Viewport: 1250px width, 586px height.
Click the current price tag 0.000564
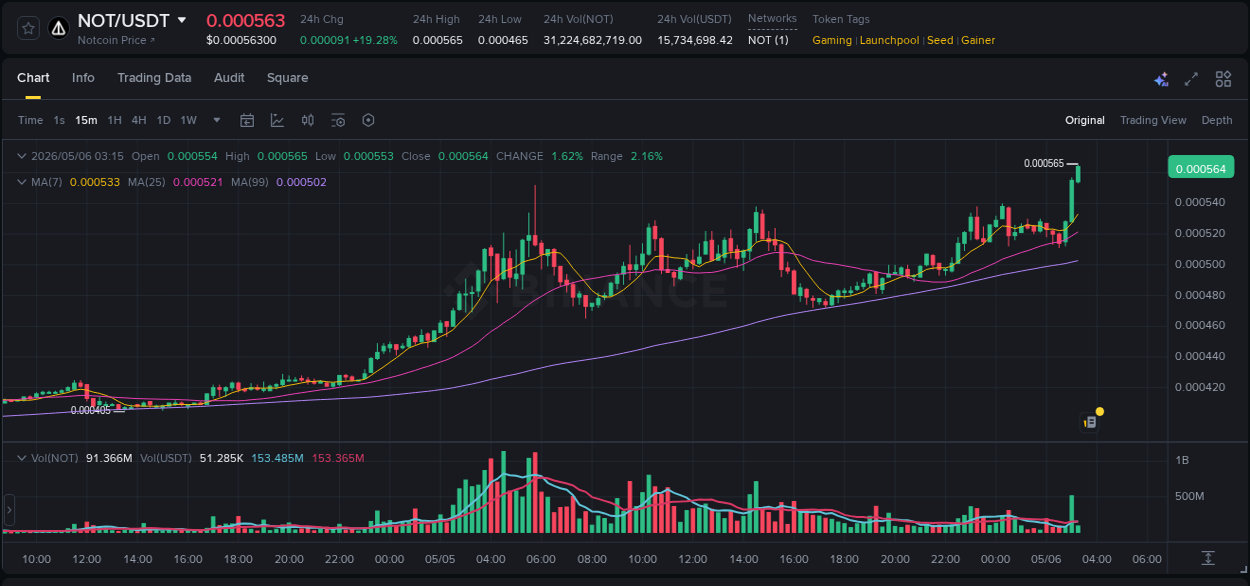pyautogui.click(x=1201, y=168)
